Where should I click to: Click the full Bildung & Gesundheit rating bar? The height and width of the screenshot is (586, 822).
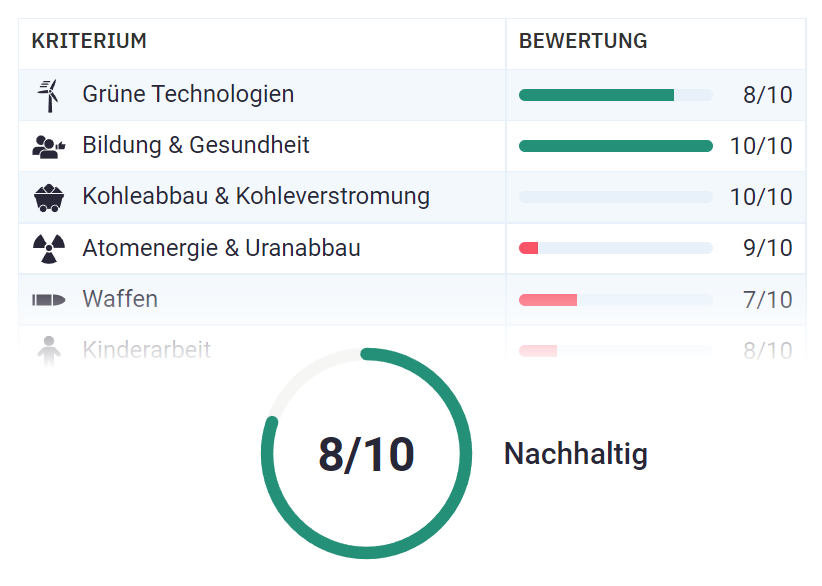pos(615,146)
